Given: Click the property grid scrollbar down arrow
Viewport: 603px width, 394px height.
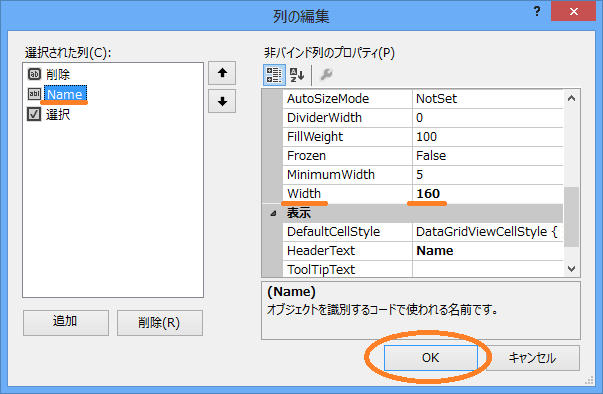Looking at the screenshot, I should coord(571,269).
